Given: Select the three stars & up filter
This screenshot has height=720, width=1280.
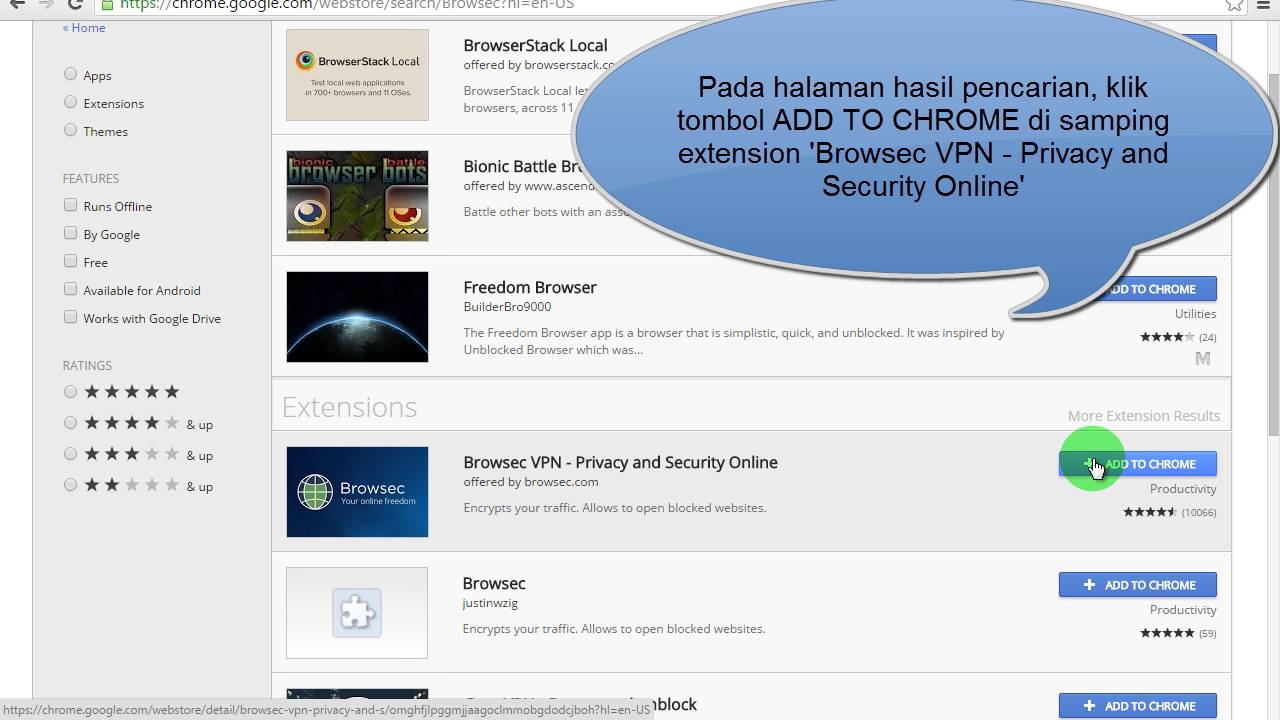Looking at the screenshot, I should 70,454.
